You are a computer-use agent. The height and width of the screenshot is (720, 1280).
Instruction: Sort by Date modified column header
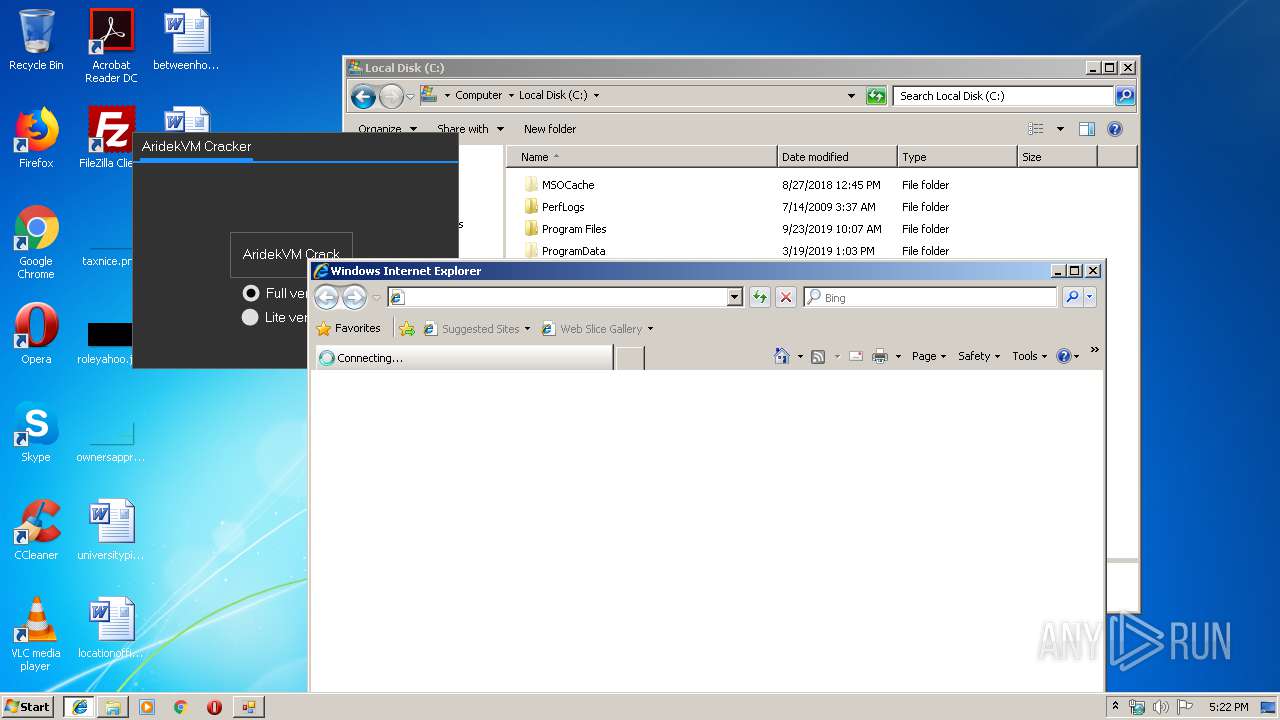pyautogui.click(x=837, y=157)
